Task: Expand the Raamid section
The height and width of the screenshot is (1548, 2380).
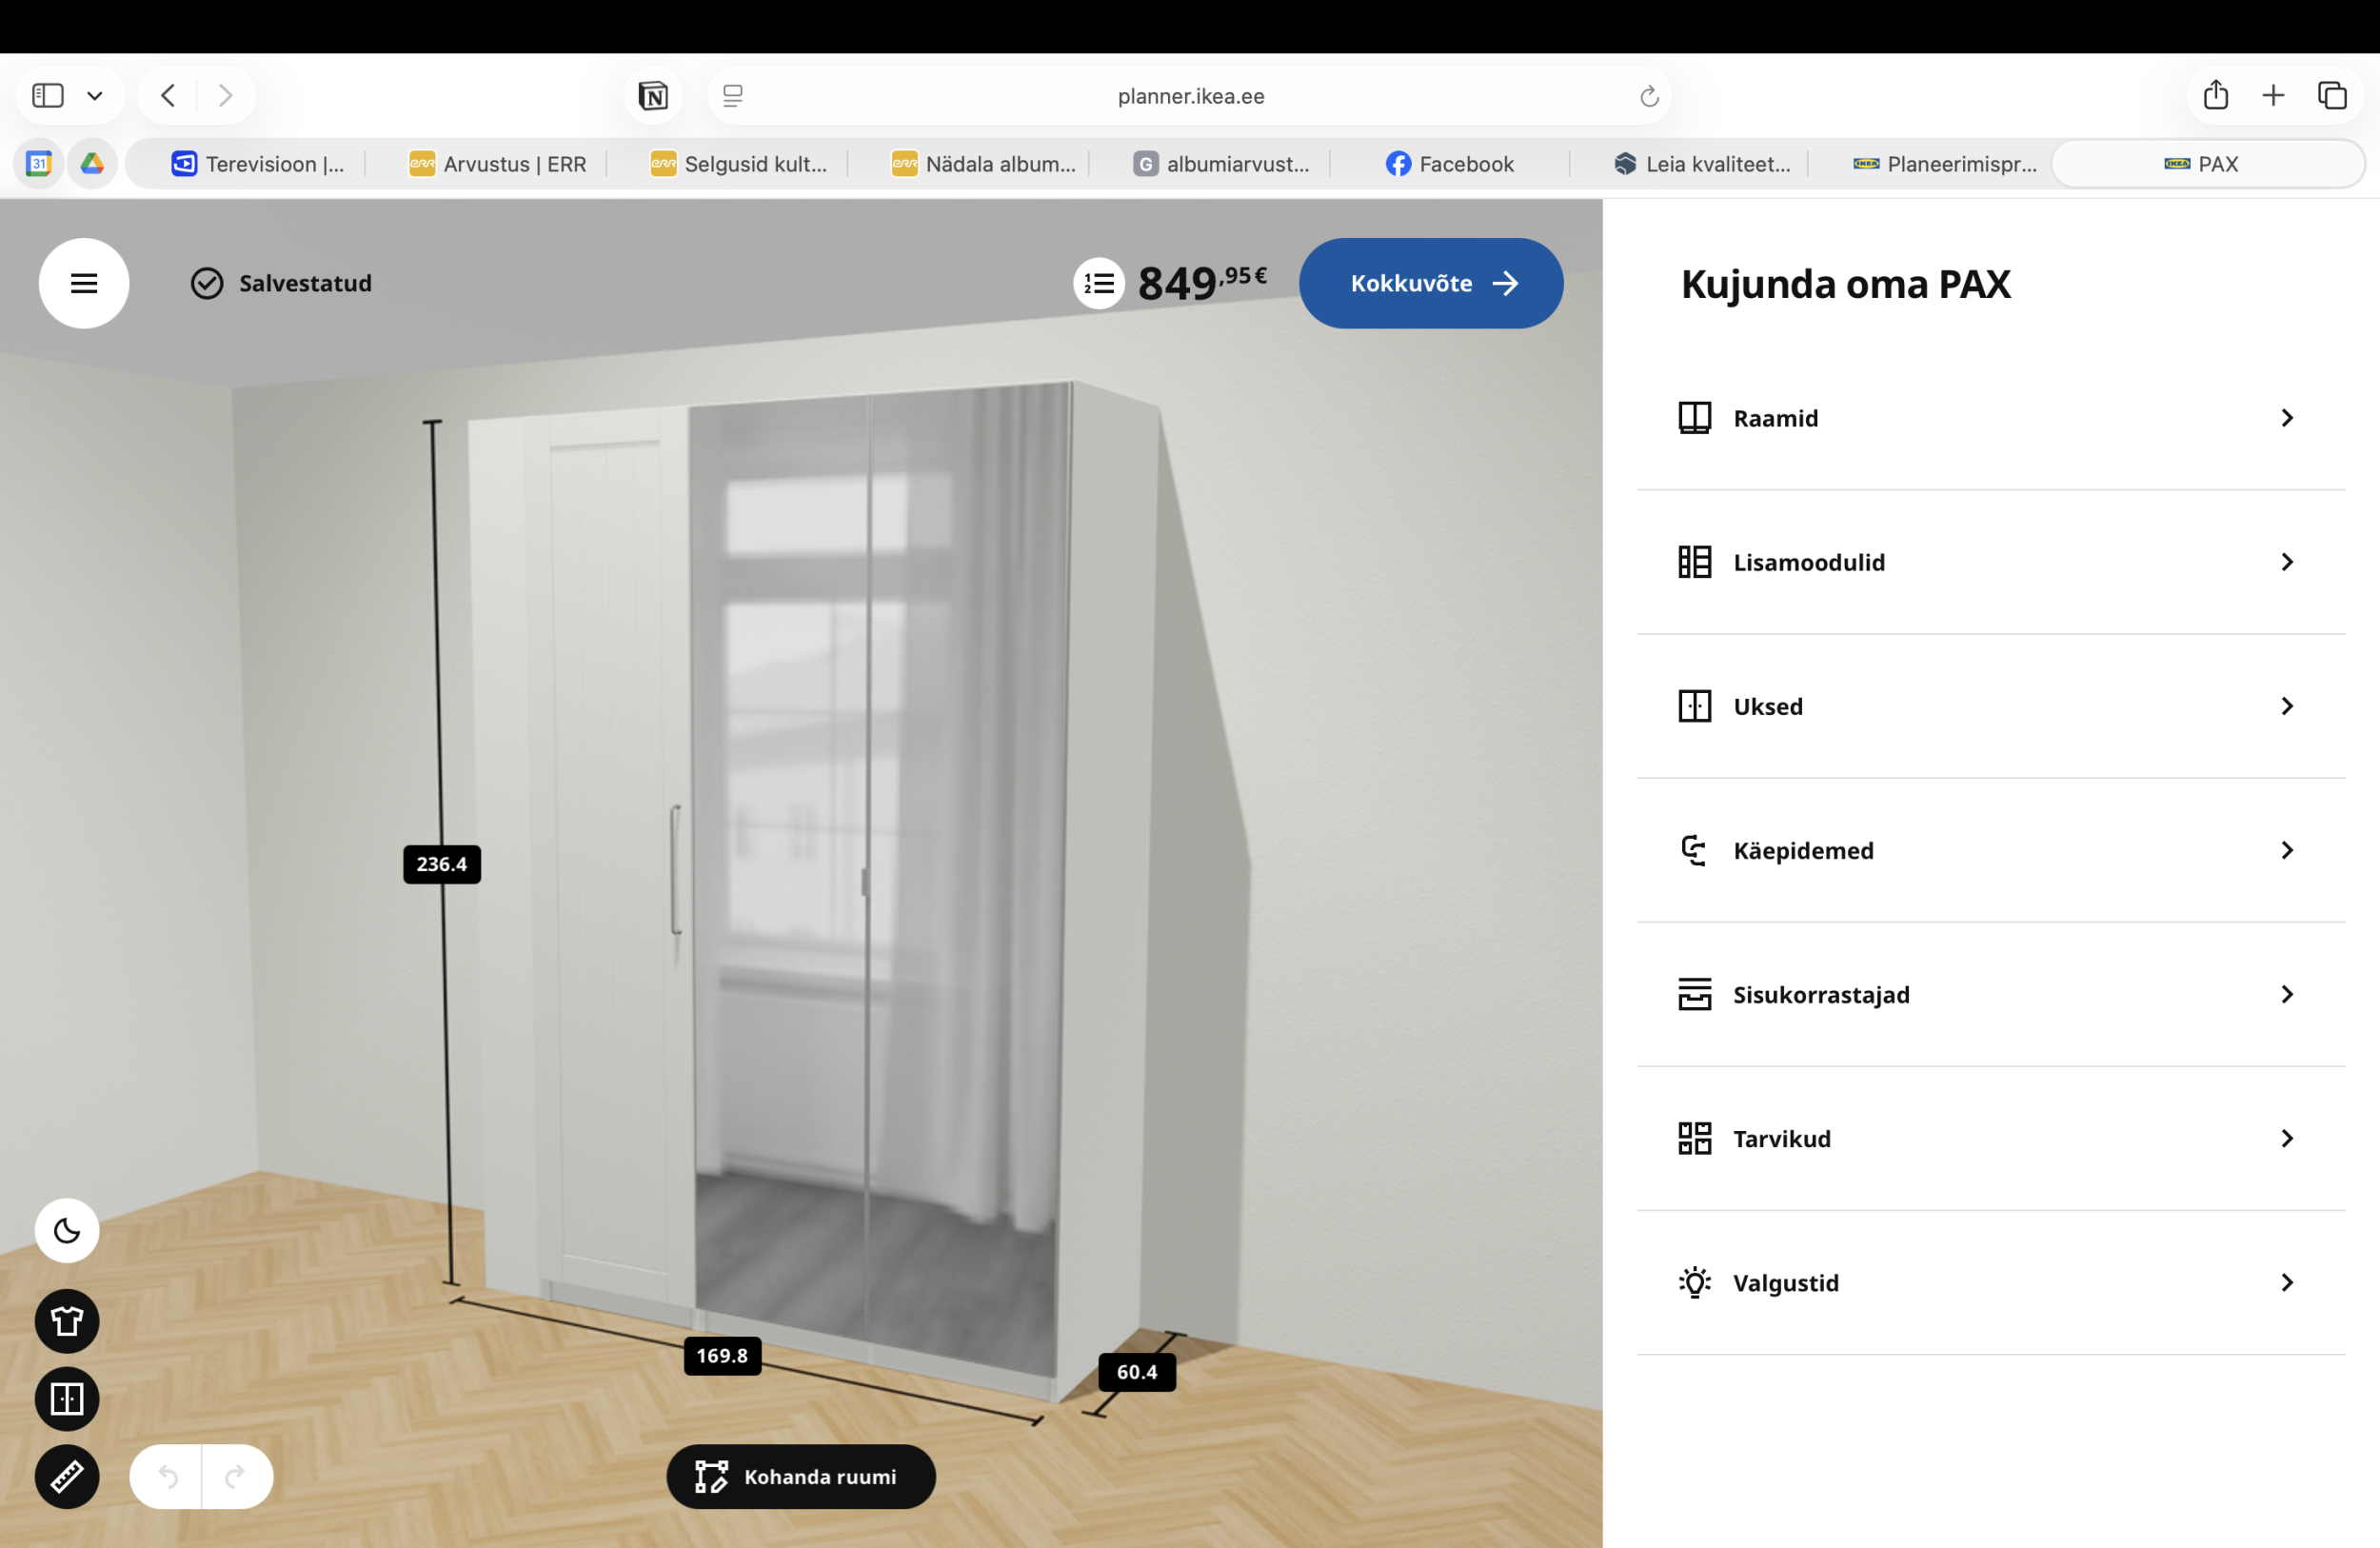Action: [1990, 418]
